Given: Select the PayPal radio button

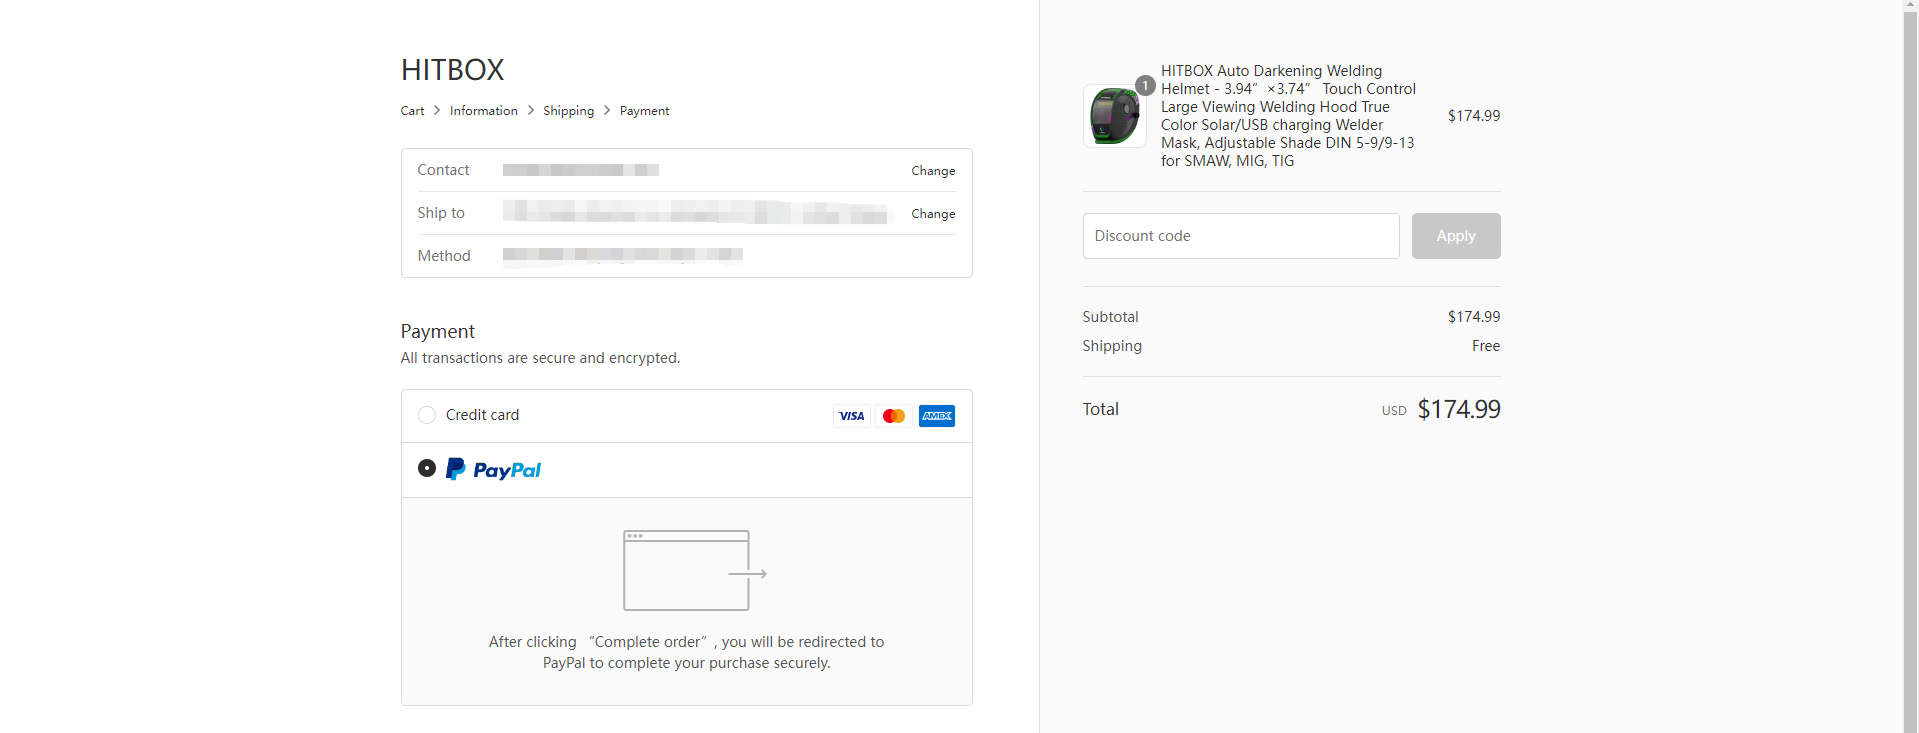Looking at the screenshot, I should tap(427, 468).
